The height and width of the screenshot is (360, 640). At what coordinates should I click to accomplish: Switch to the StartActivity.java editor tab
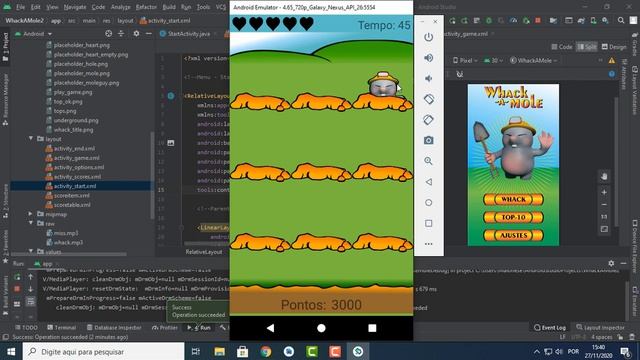[x=189, y=34]
